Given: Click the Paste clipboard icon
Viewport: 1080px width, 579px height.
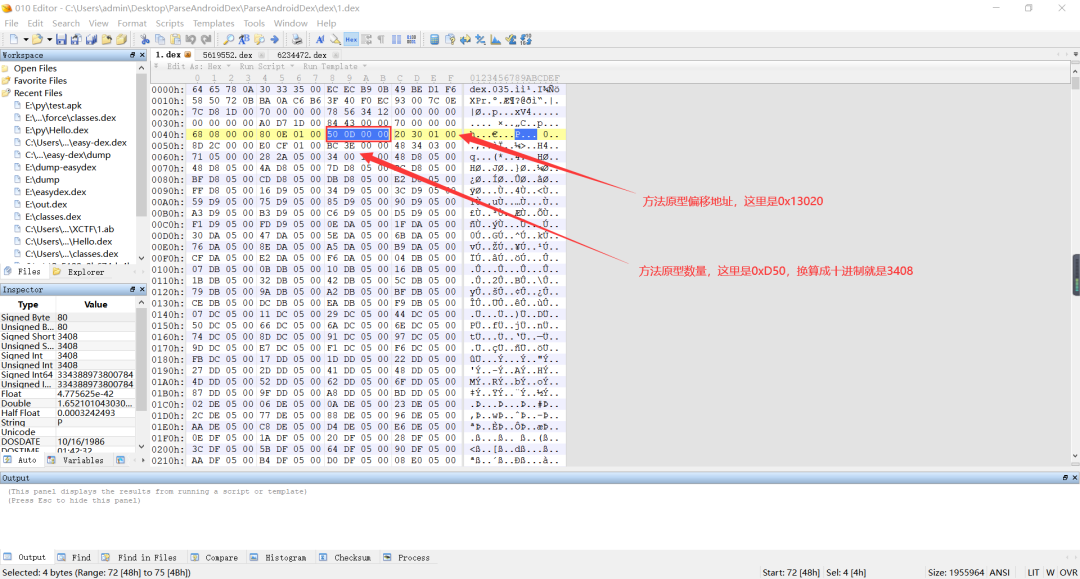Looking at the screenshot, I should (x=175, y=39).
